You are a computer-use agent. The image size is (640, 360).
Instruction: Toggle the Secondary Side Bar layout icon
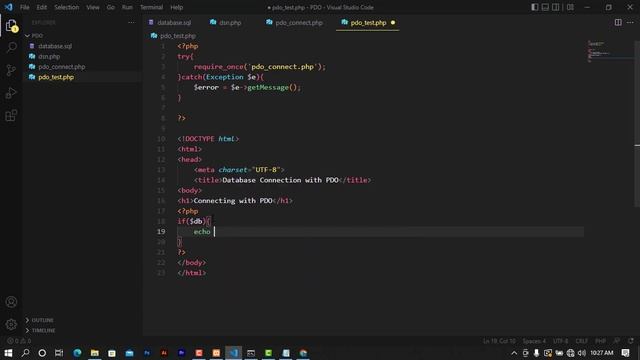click(x=556, y=7)
